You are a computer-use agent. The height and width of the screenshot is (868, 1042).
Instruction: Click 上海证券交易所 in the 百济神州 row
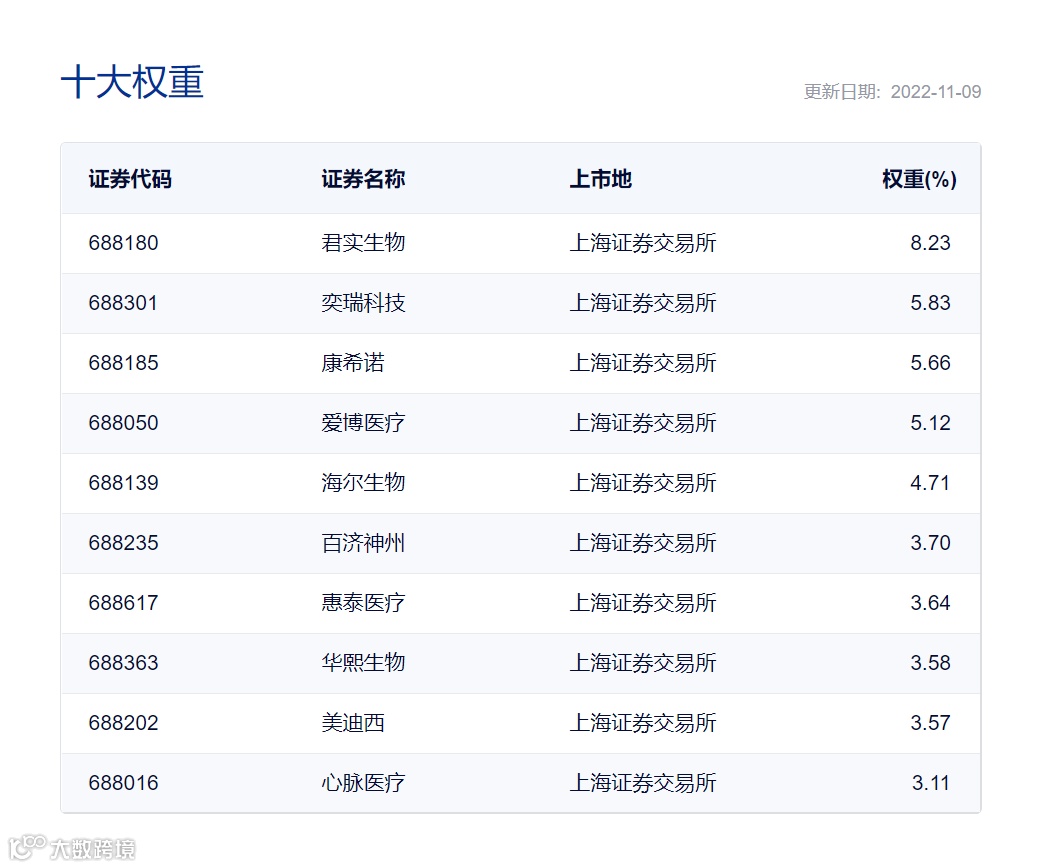[x=643, y=543]
